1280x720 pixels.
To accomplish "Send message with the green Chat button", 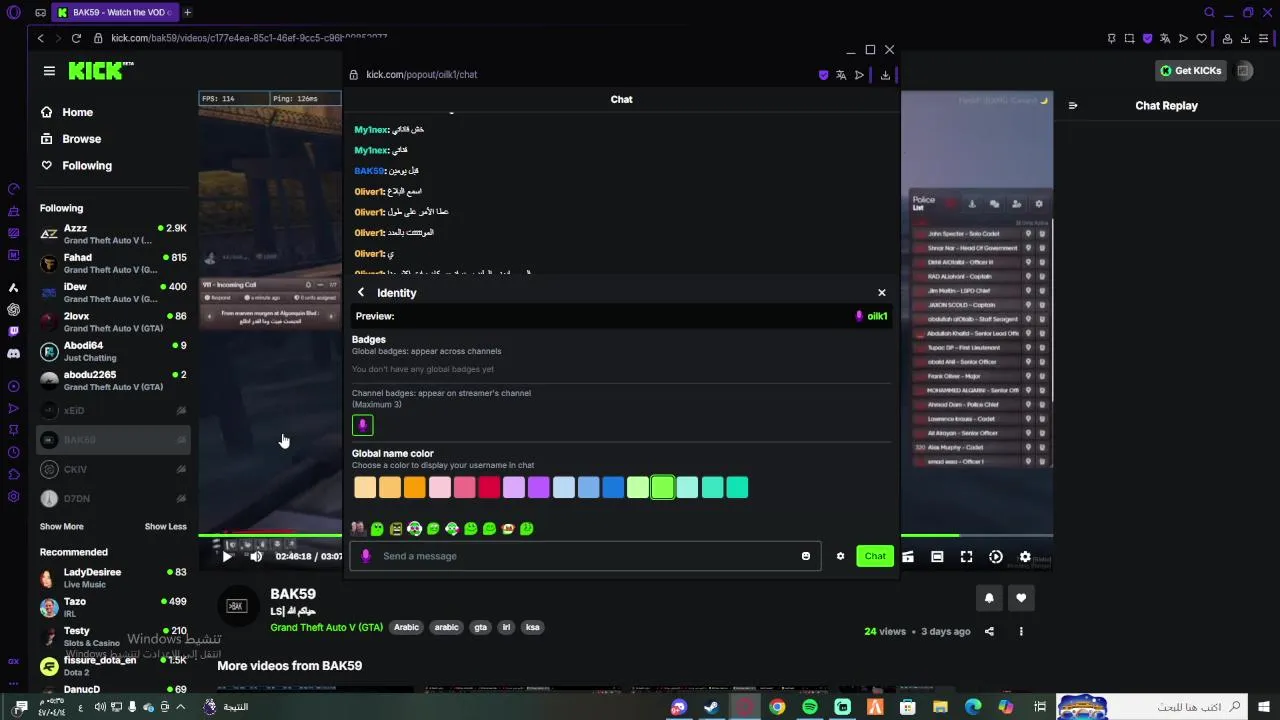I will [875, 556].
